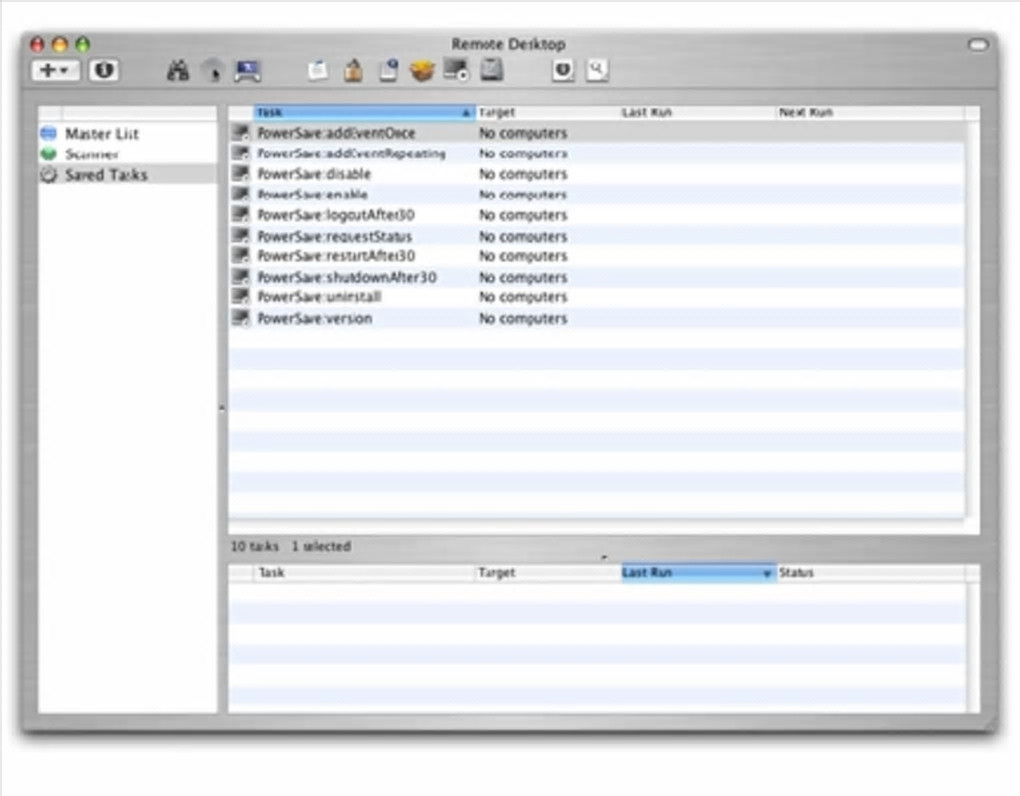The height and width of the screenshot is (796, 1020).
Task: Sort by the Next Run column header
Action: [x=871, y=113]
